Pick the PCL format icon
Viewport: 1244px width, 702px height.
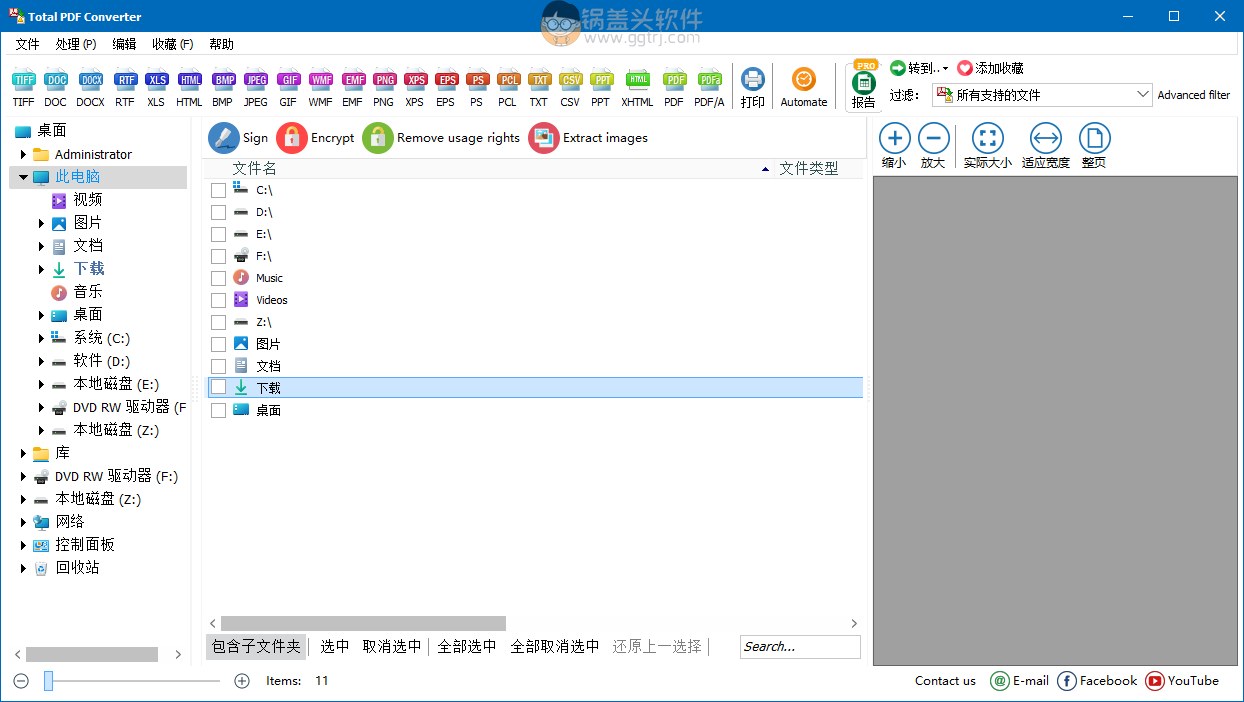click(508, 80)
